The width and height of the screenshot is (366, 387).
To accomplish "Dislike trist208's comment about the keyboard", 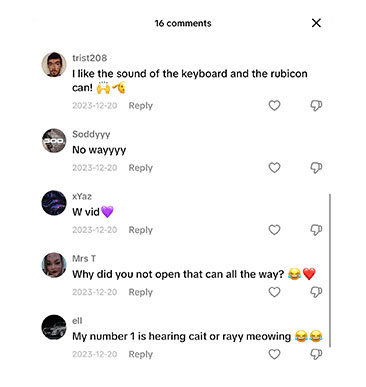I will (316, 106).
